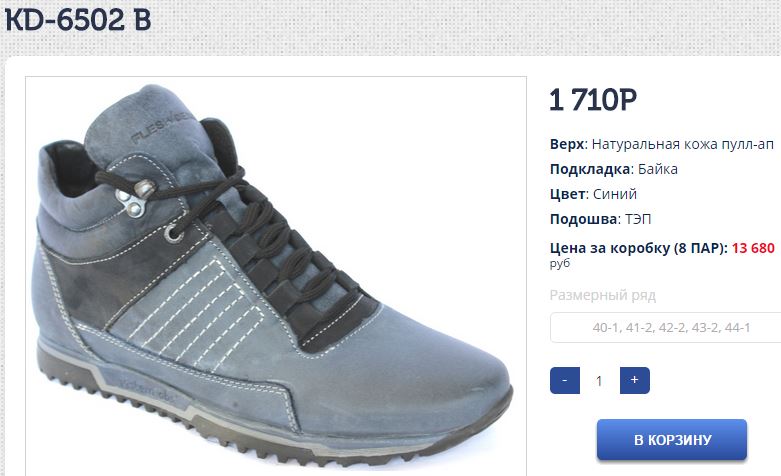Click the 1 710Р price
The width and height of the screenshot is (781, 476).
[x=593, y=100]
